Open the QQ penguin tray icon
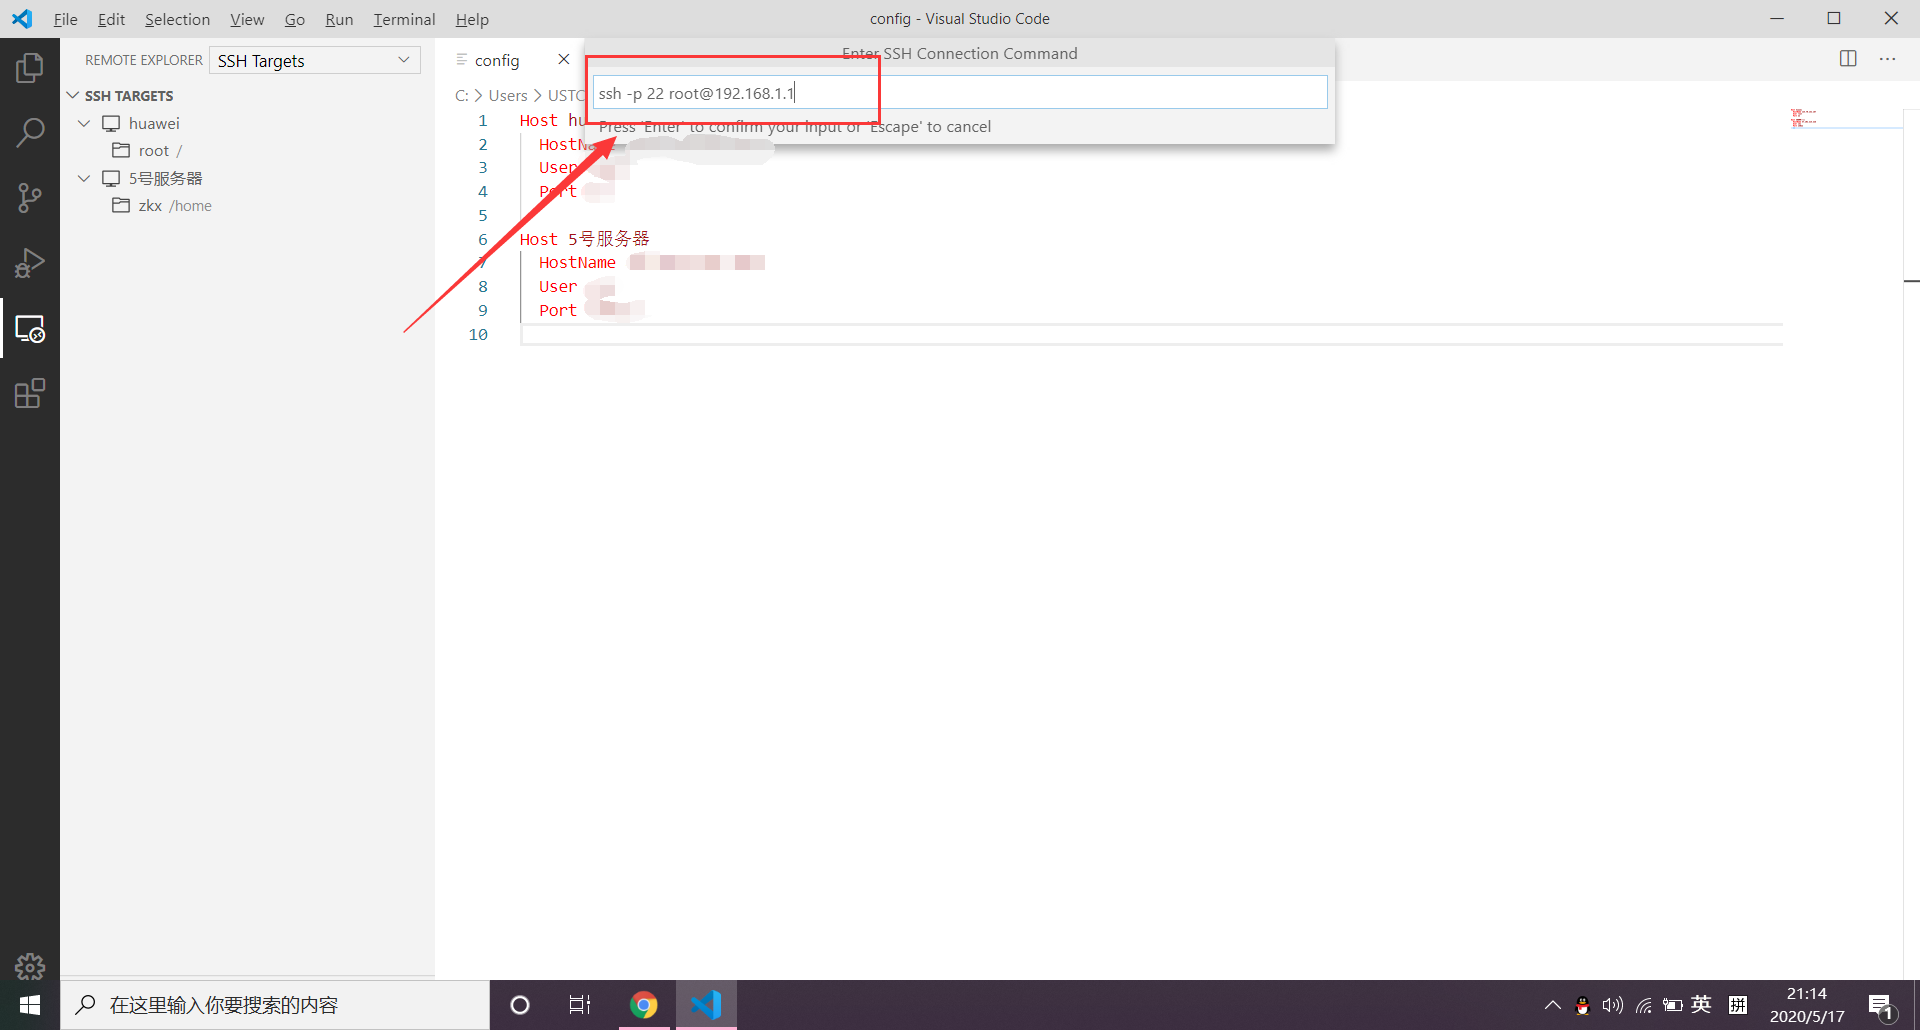This screenshot has width=1920, height=1030. click(1582, 1005)
